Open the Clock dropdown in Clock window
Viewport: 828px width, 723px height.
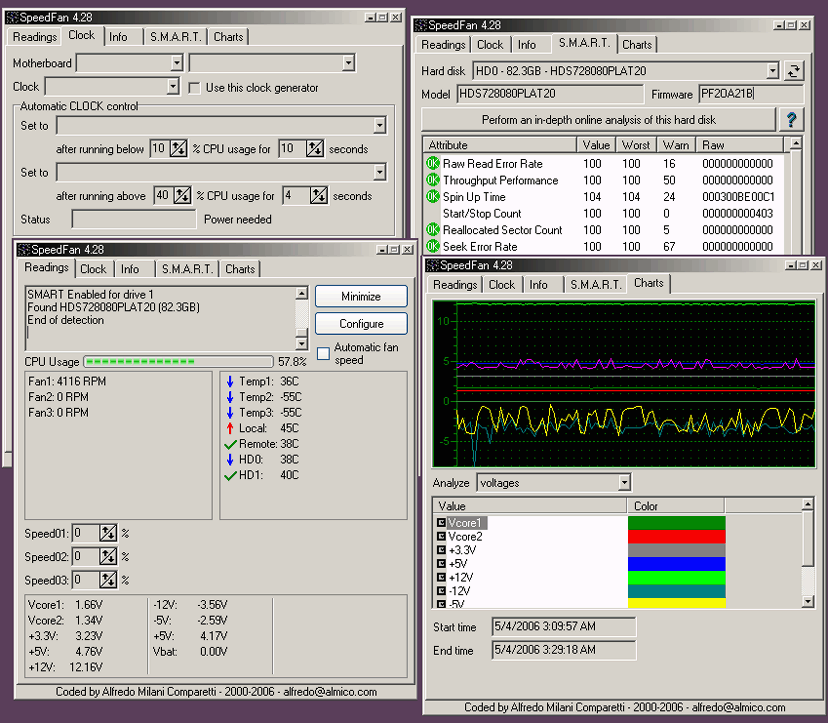[172, 88]
